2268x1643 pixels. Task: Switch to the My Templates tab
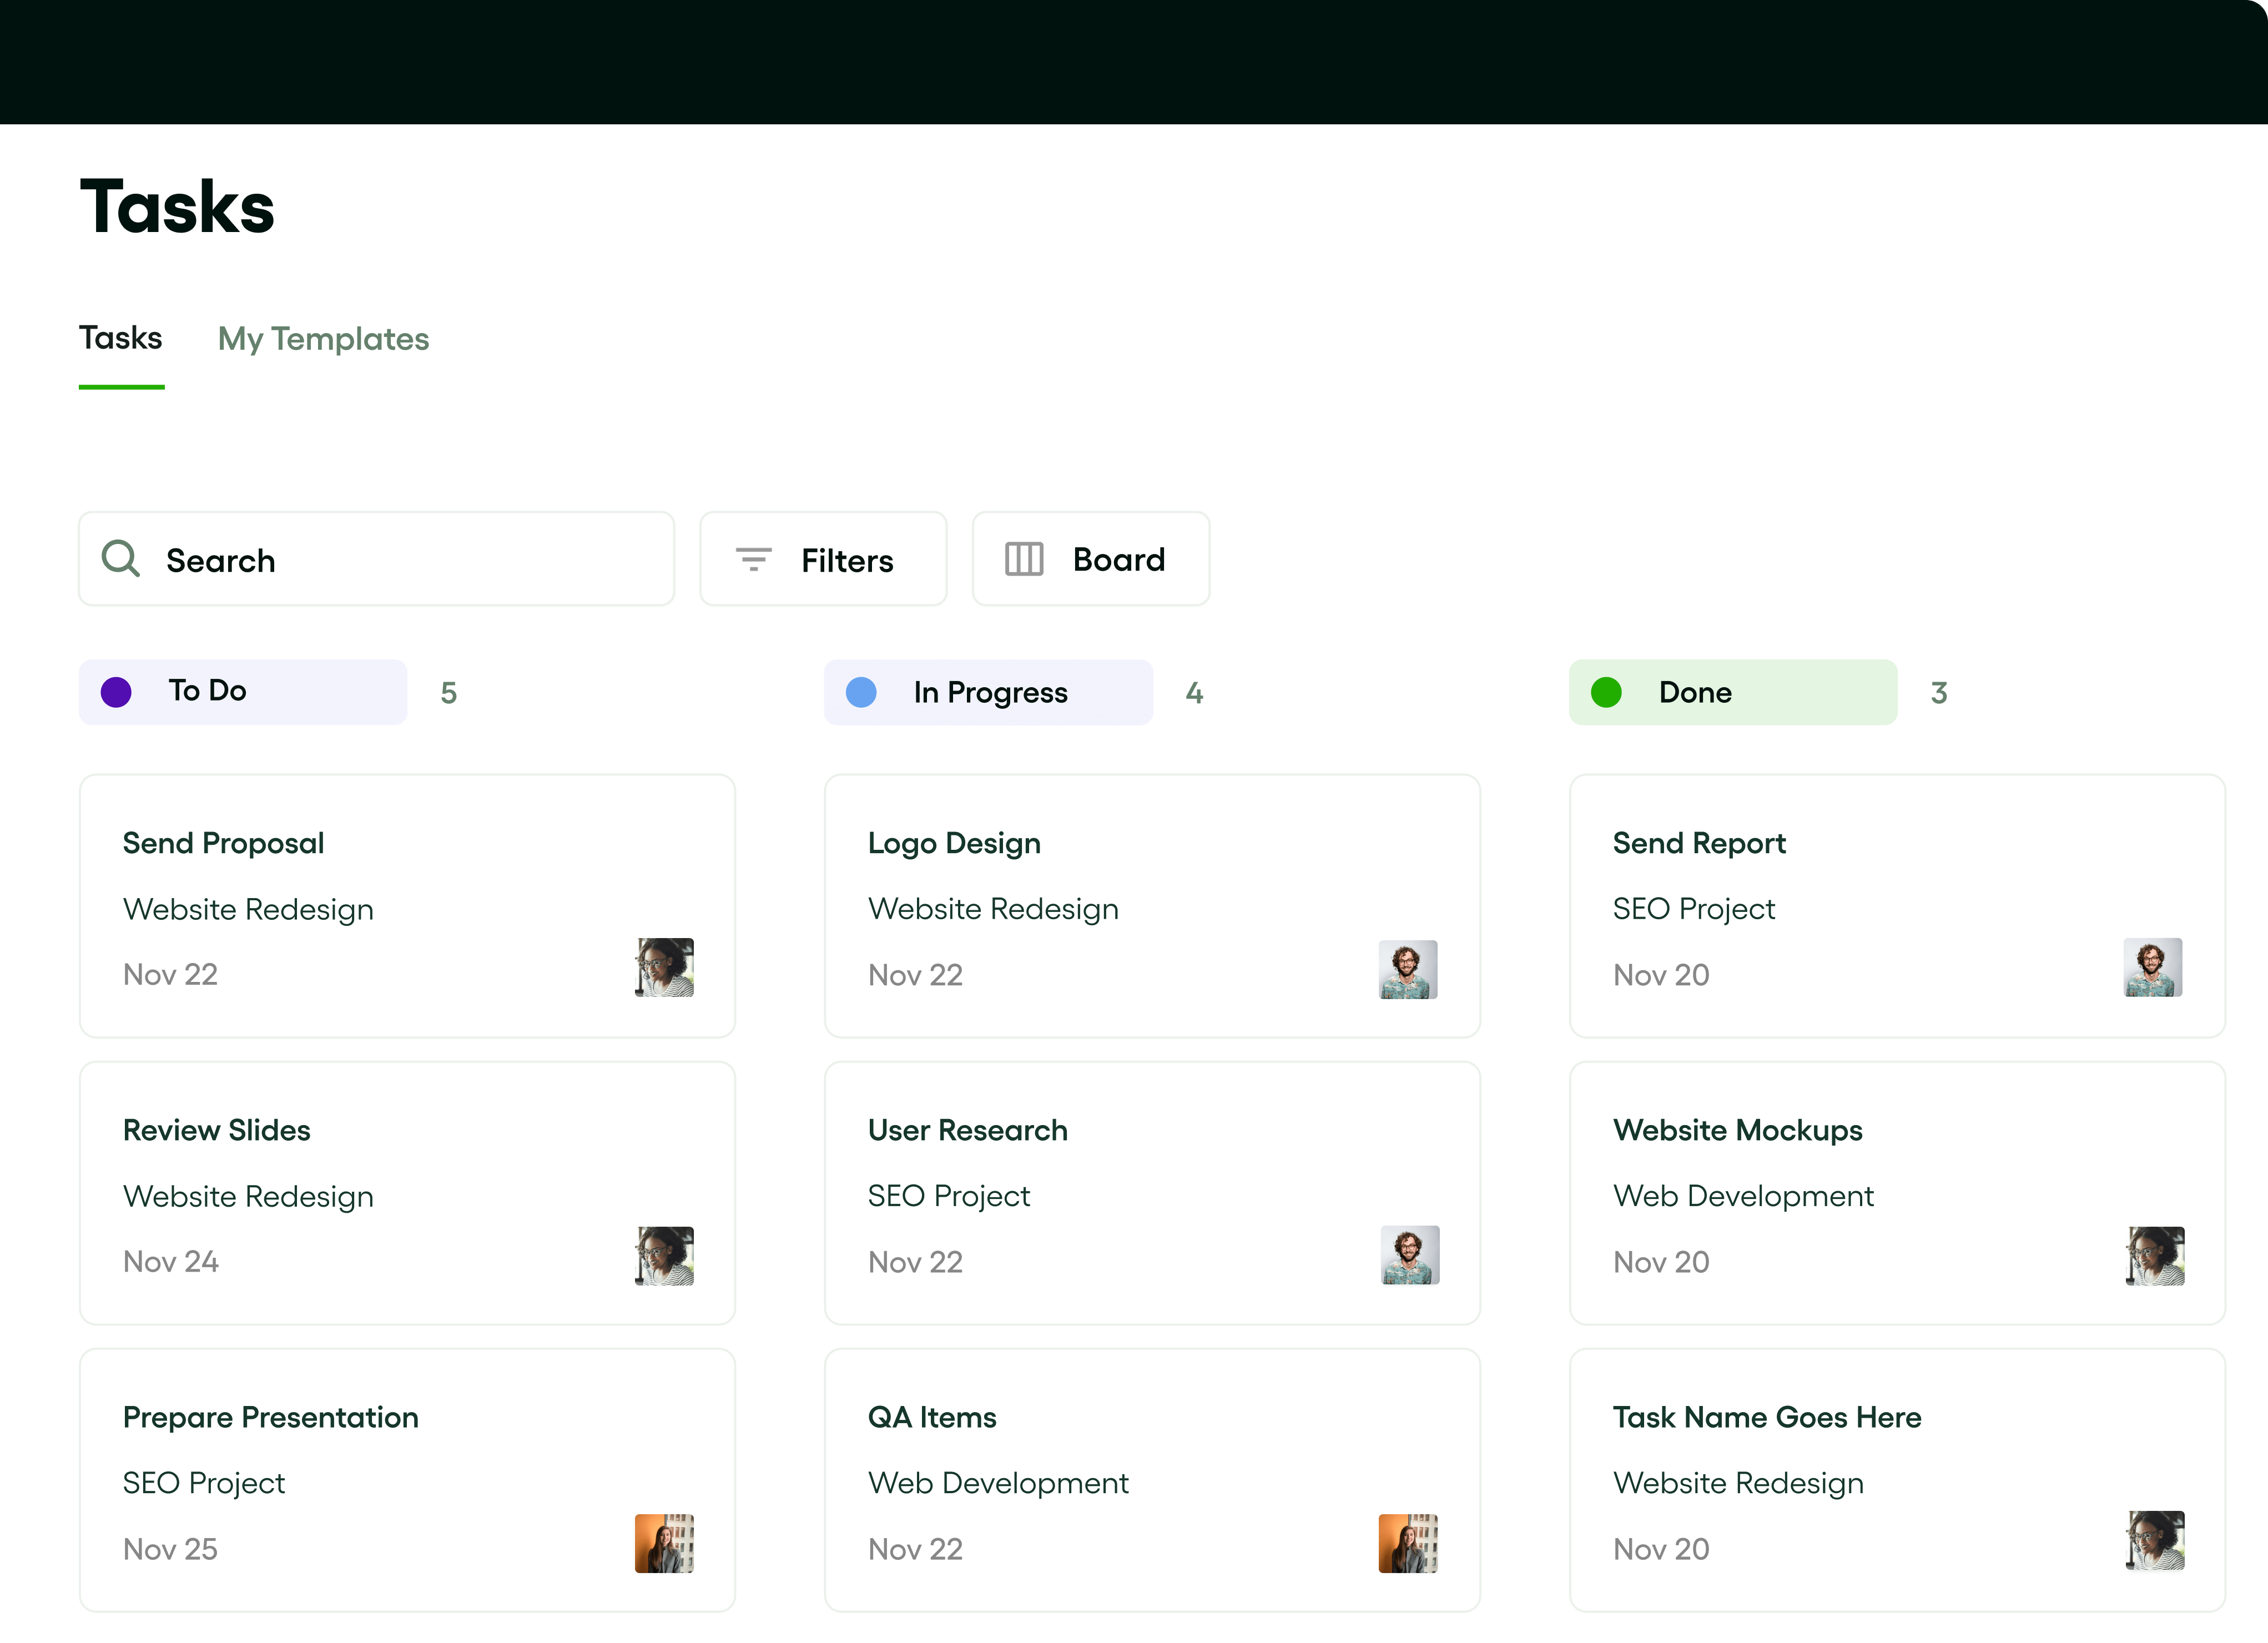(323, 339)
